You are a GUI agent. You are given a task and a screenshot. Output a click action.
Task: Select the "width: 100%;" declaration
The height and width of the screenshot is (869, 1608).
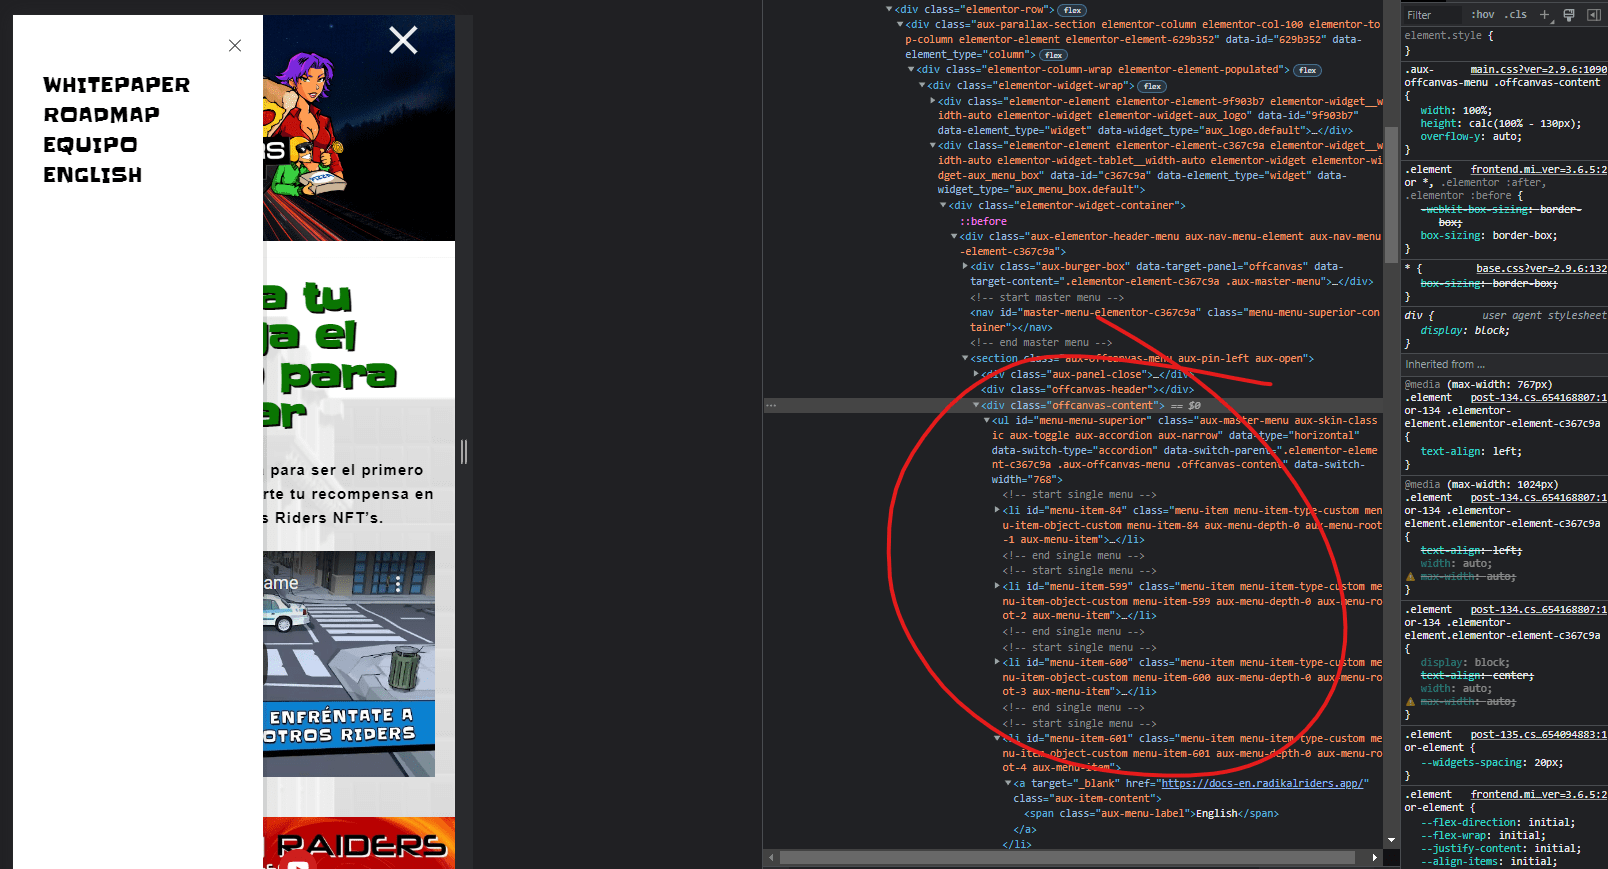point(1456,111)
